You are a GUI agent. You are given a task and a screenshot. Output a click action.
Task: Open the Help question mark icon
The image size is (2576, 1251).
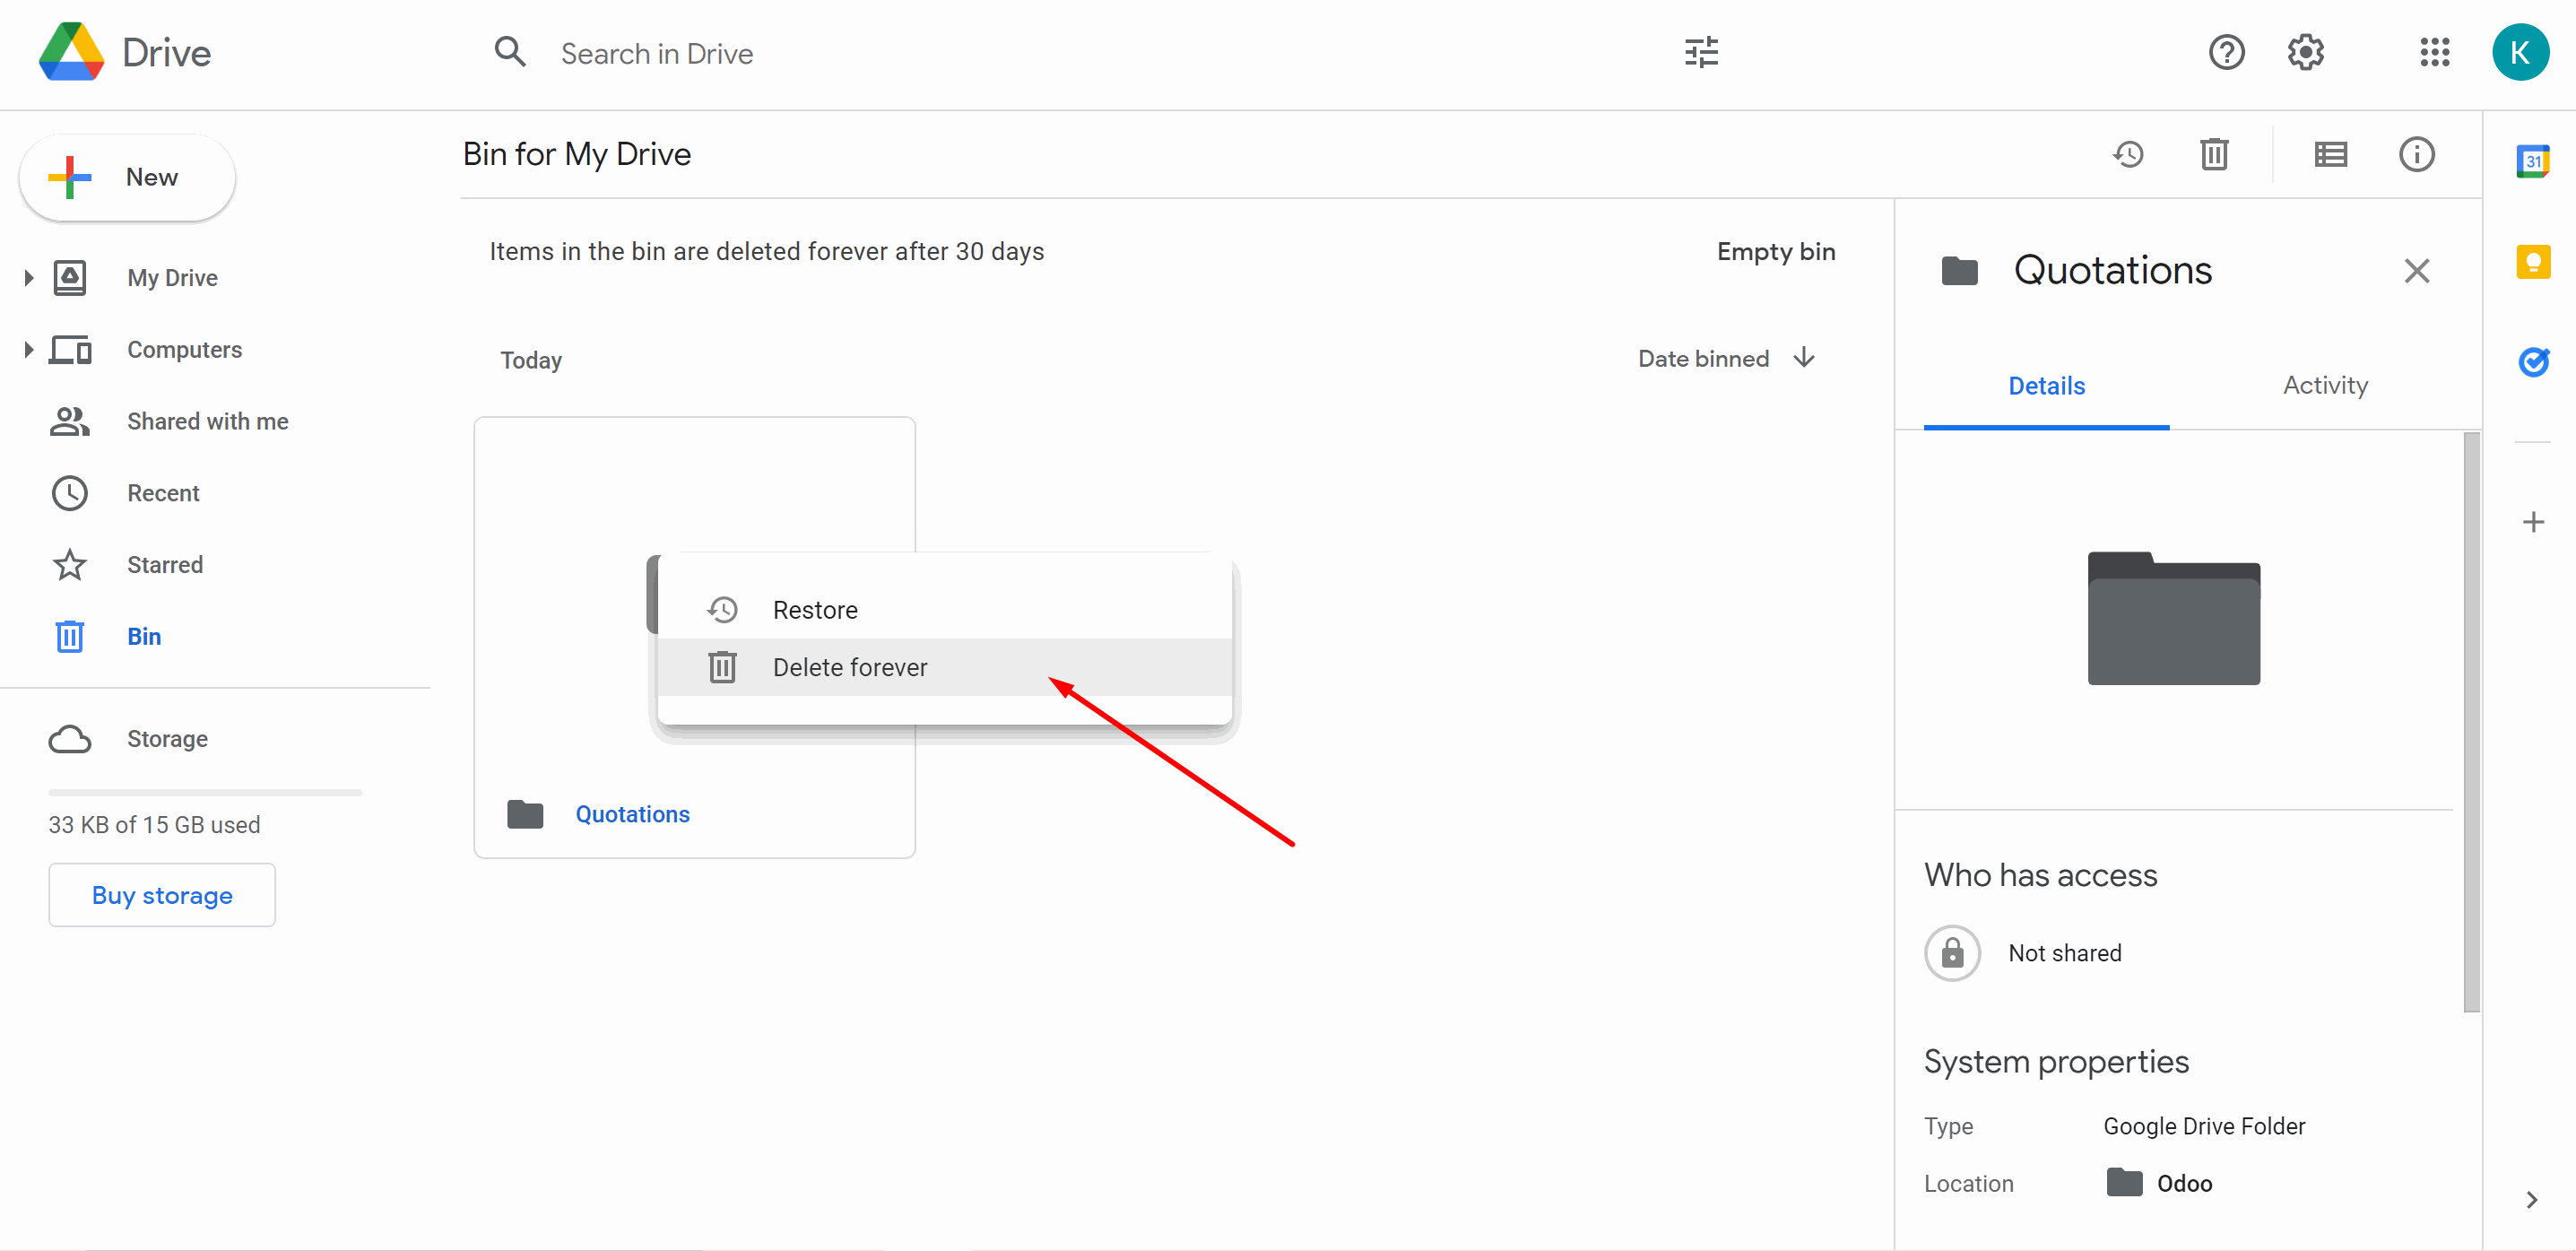(2226, 52)
